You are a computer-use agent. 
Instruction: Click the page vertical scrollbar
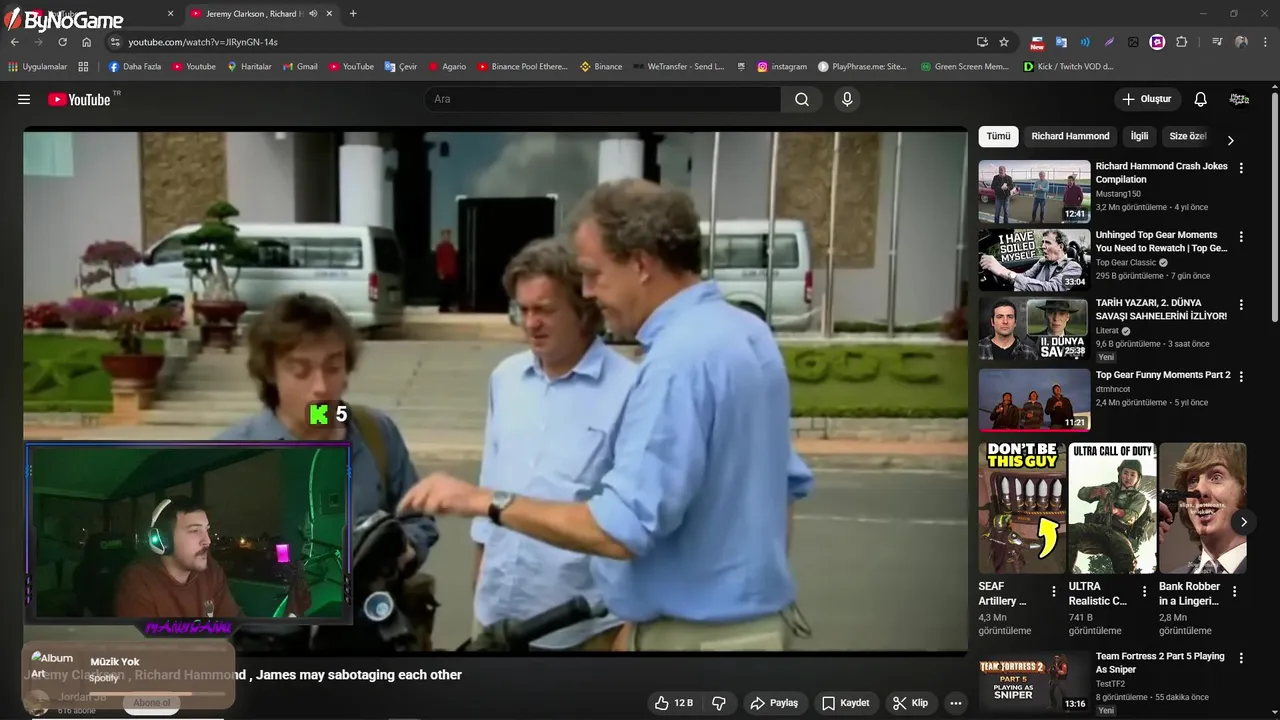tap(1274, 208)
